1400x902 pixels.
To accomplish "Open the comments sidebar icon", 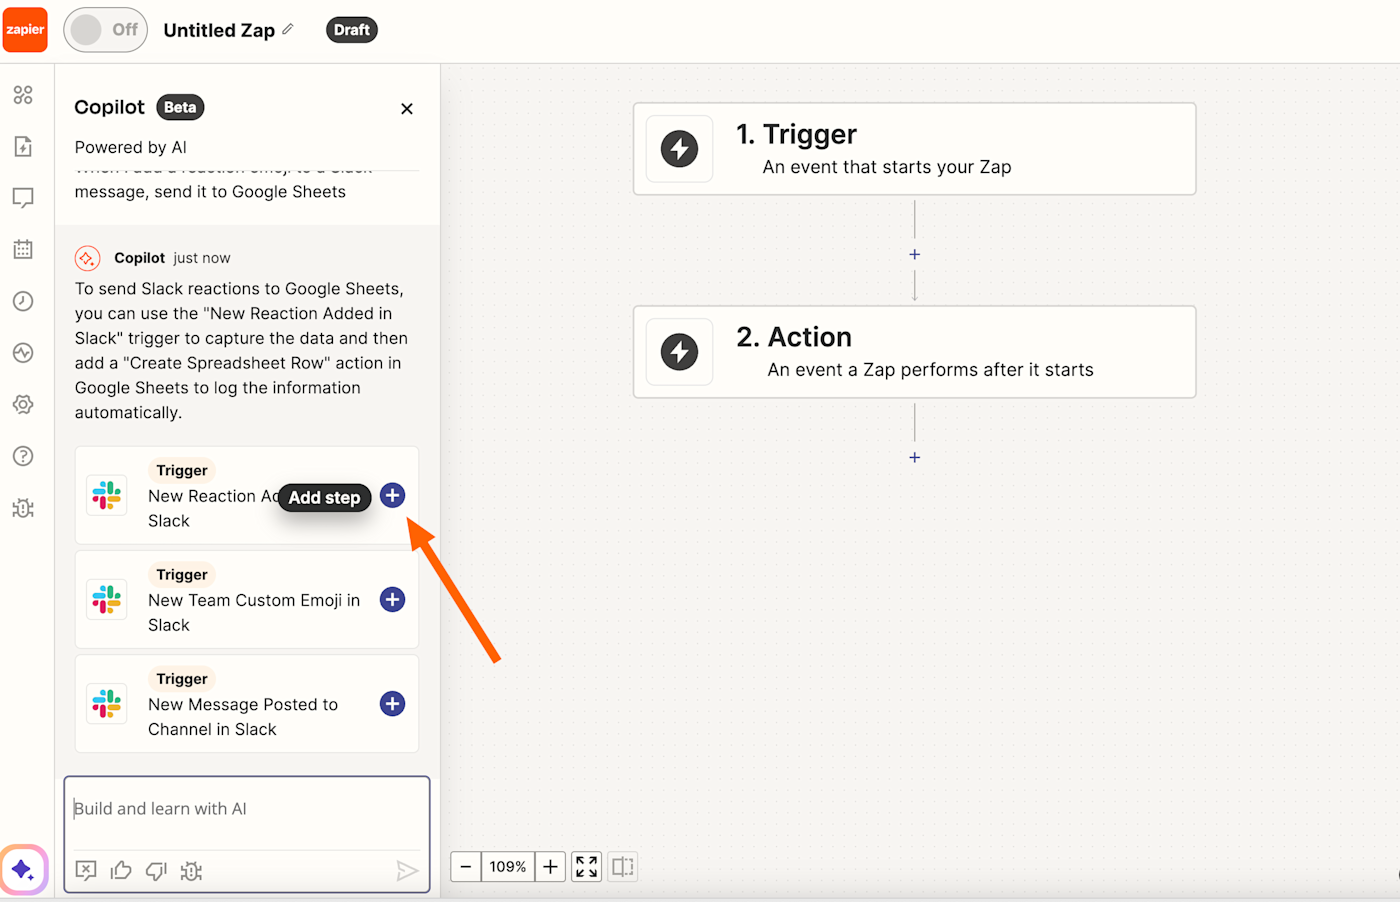I will (23, 198).
